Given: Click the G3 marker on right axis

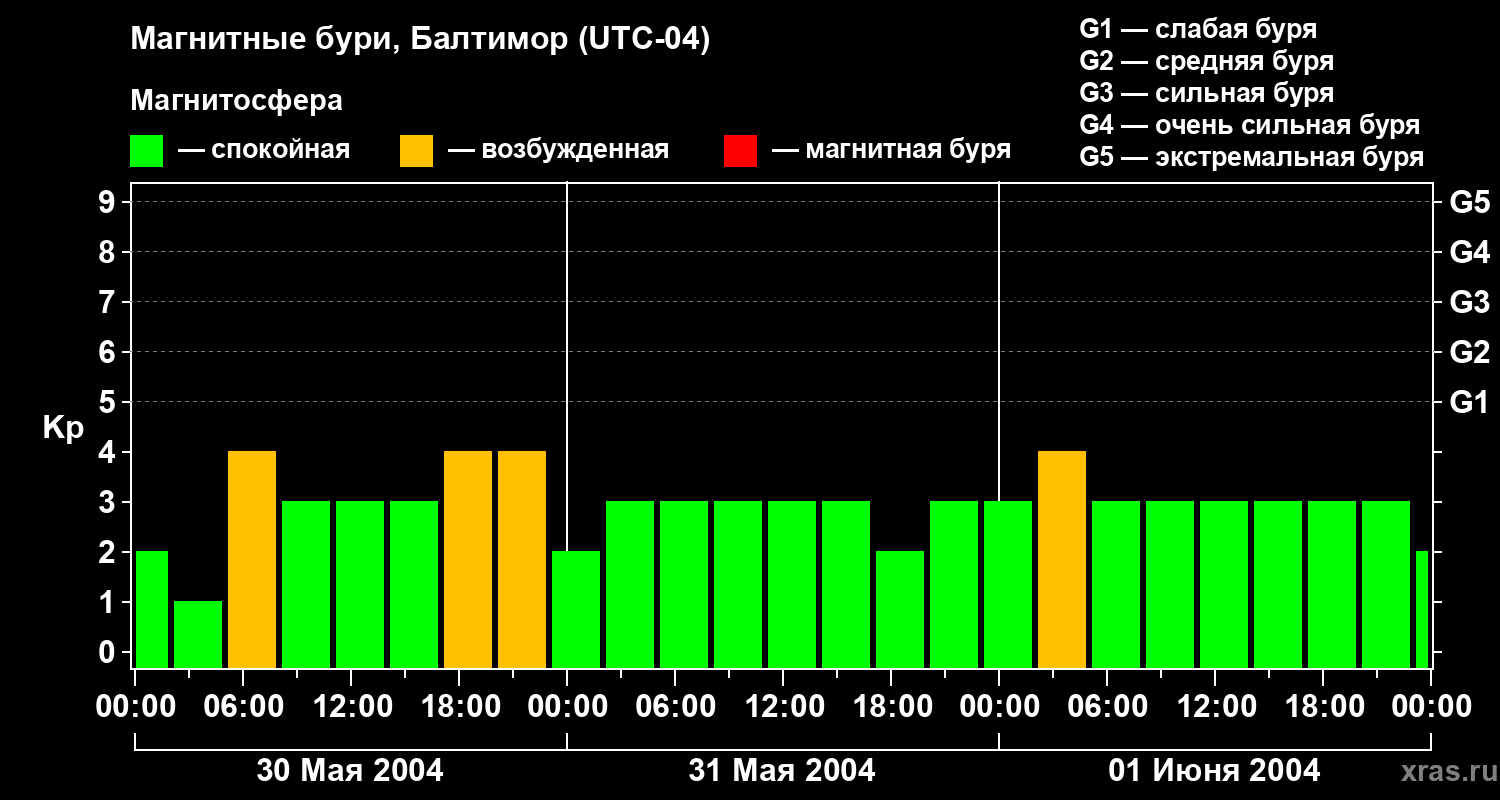Looking at the screenshot, I should click(x=1469, y=302).
